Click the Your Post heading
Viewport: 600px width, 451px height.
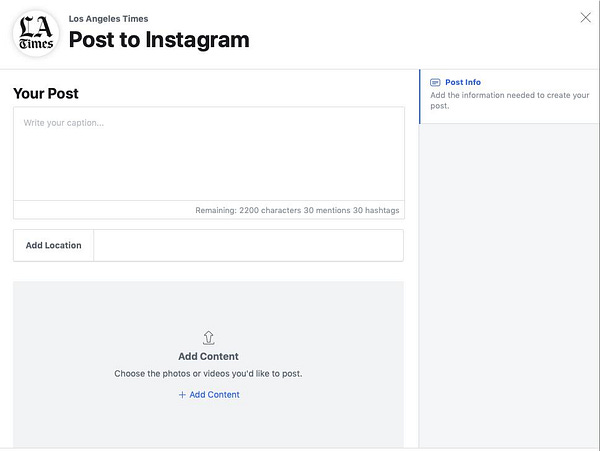tap(46, 94)
